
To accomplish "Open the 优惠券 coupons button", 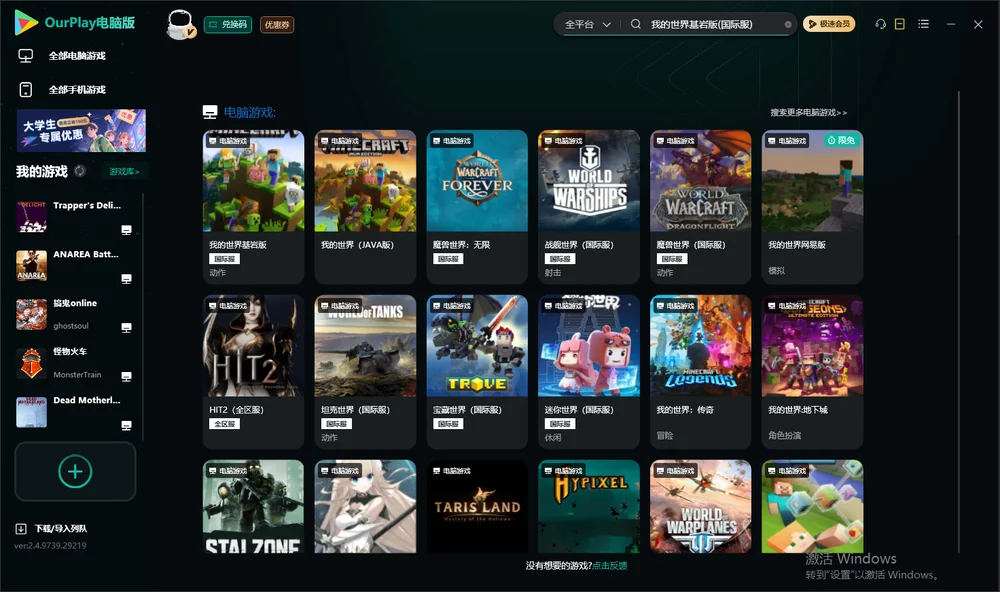I will coord(277,24).
